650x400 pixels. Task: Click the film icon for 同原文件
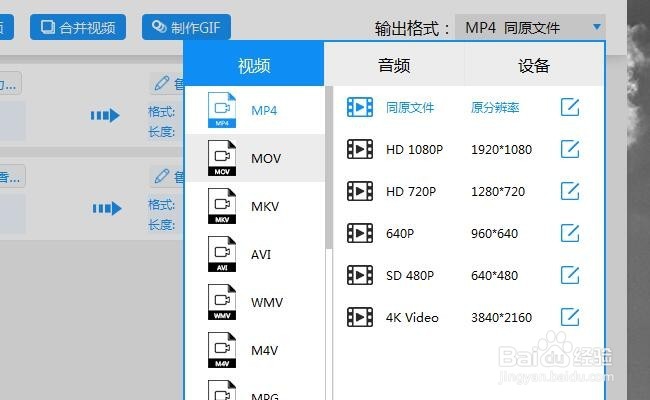click(360, 107)
